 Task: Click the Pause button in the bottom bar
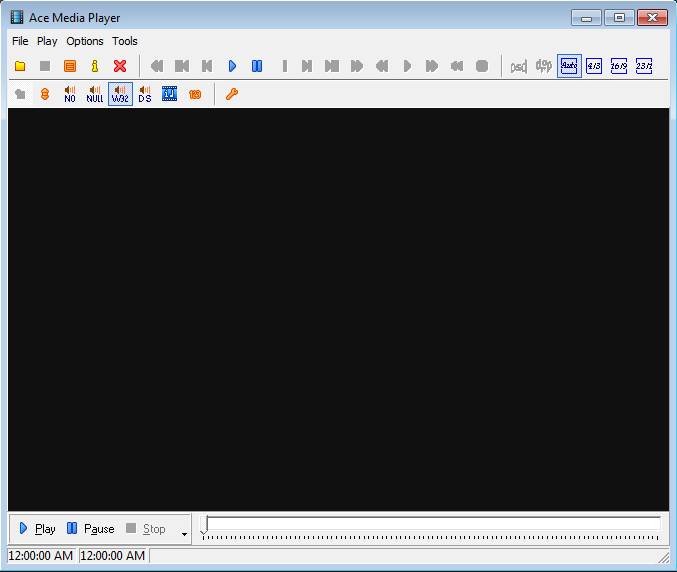tap(90, 528)
